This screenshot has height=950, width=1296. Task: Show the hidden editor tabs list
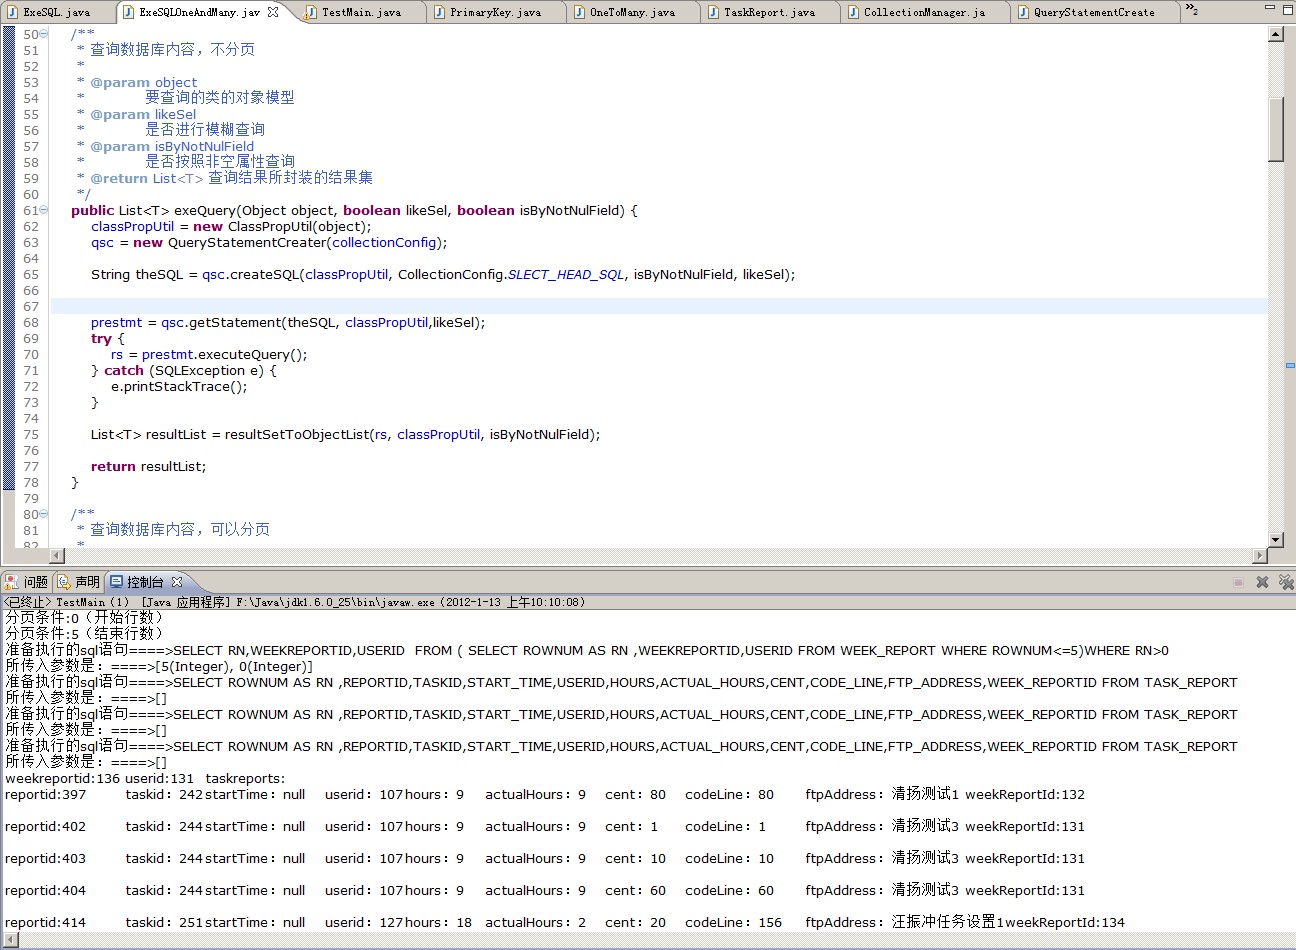(x=1191, y=10)
